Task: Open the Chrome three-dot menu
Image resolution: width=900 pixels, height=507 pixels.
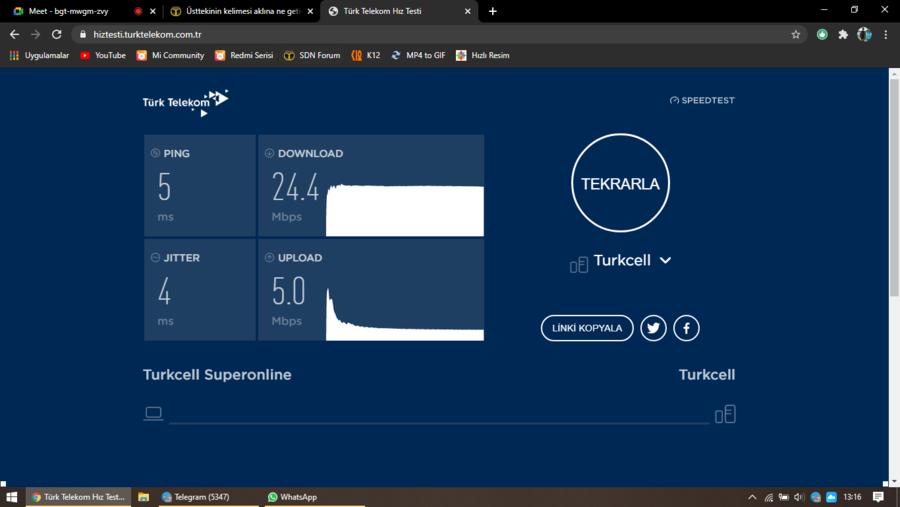Action: (x=886, y=34)
